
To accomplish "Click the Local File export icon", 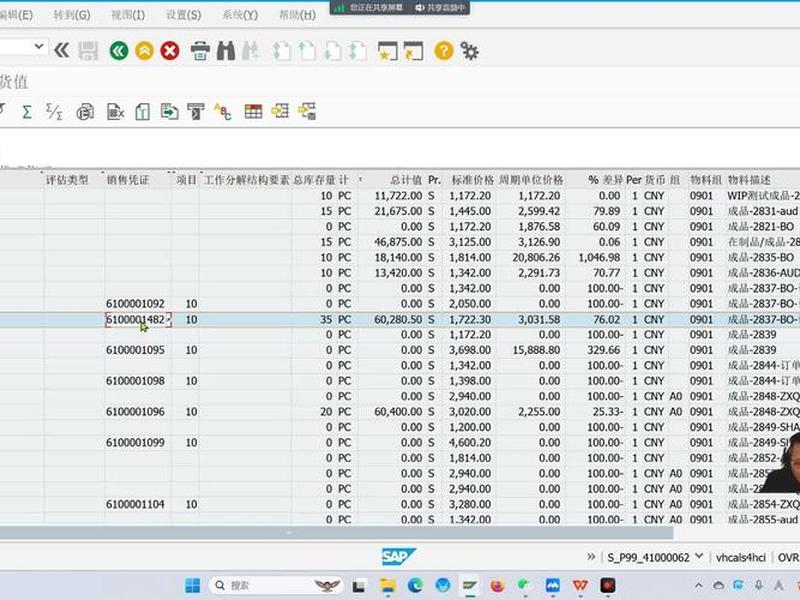I will pos(169,111).
